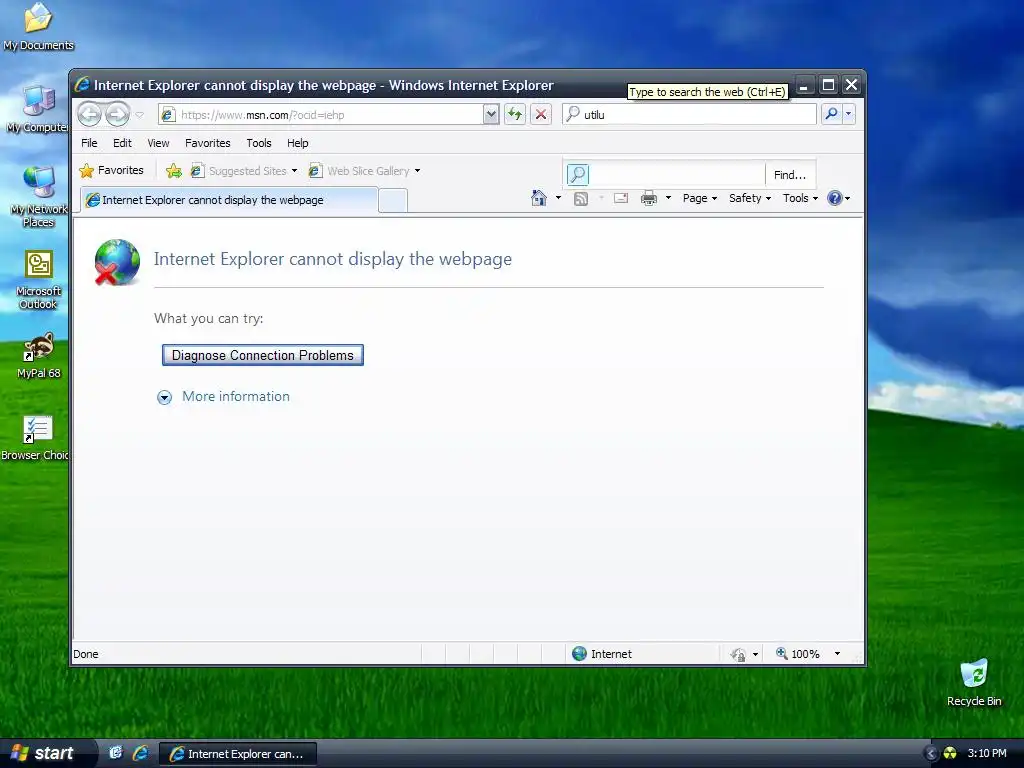
Task: Click Diagnose Connection Problems button
Action: tap(263, 355)
